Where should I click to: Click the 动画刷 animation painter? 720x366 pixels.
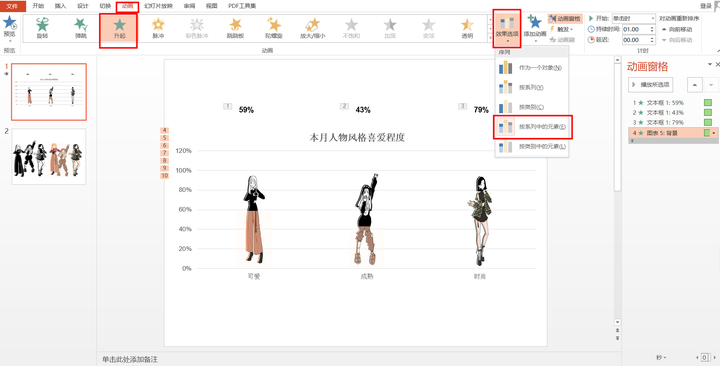(x=562, y=40)
